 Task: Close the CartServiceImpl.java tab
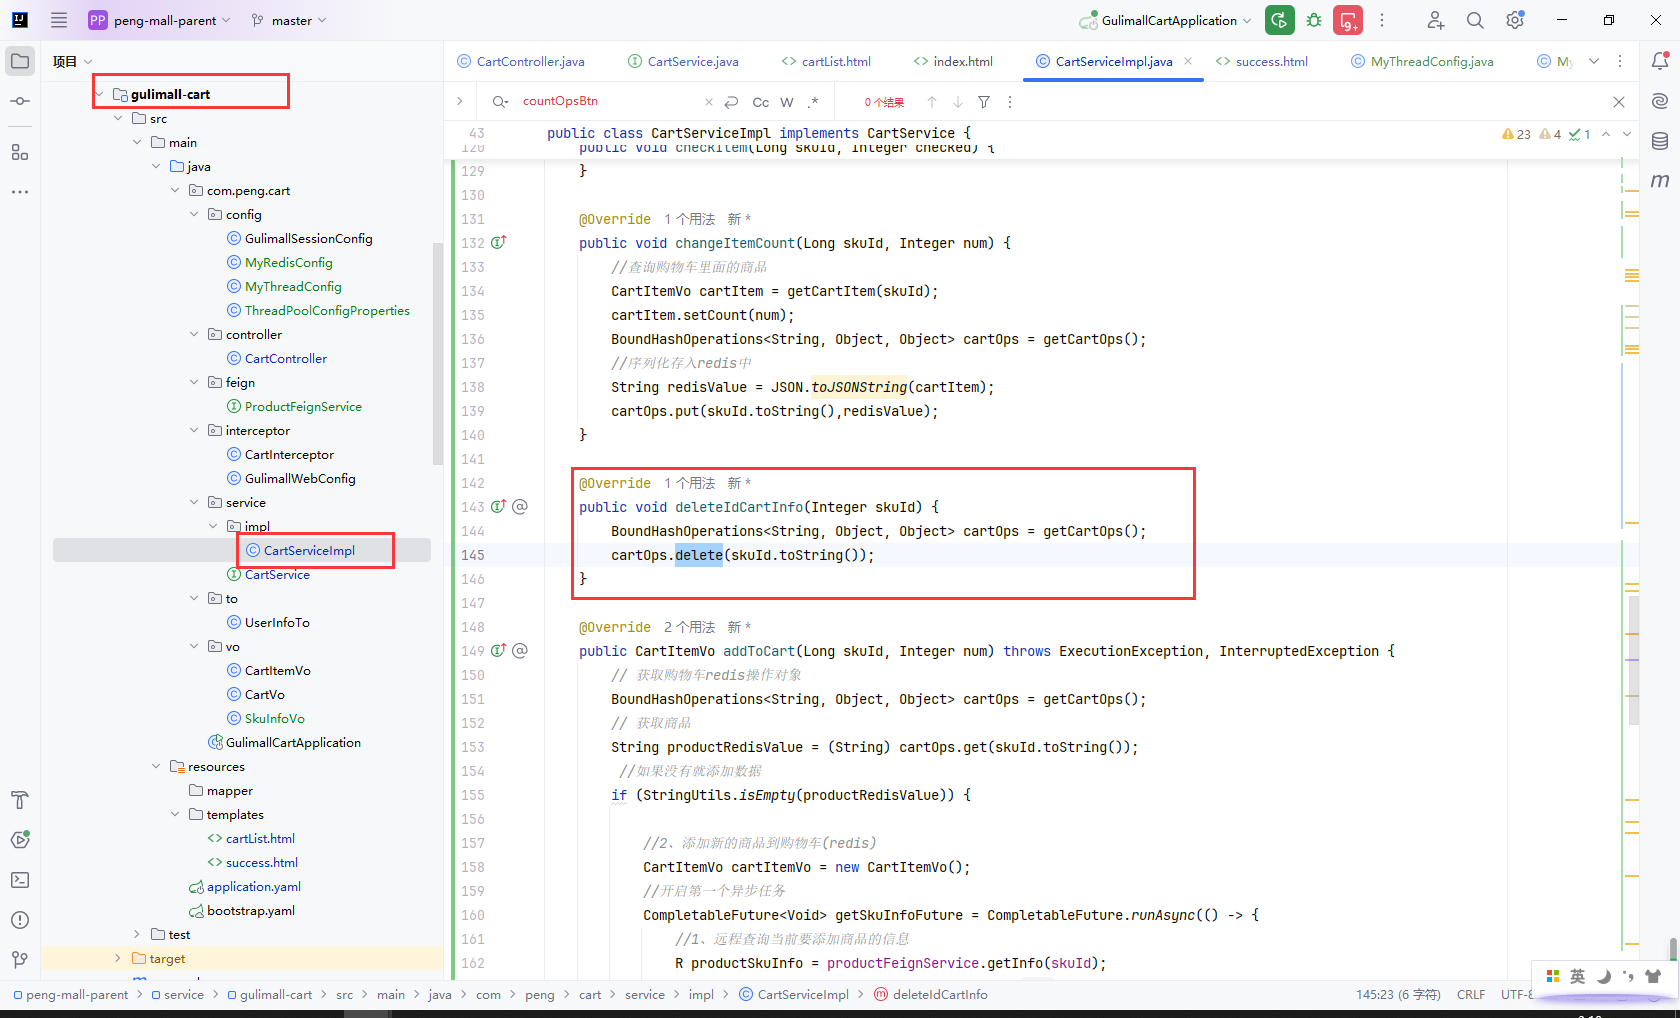pos(1188,61)
